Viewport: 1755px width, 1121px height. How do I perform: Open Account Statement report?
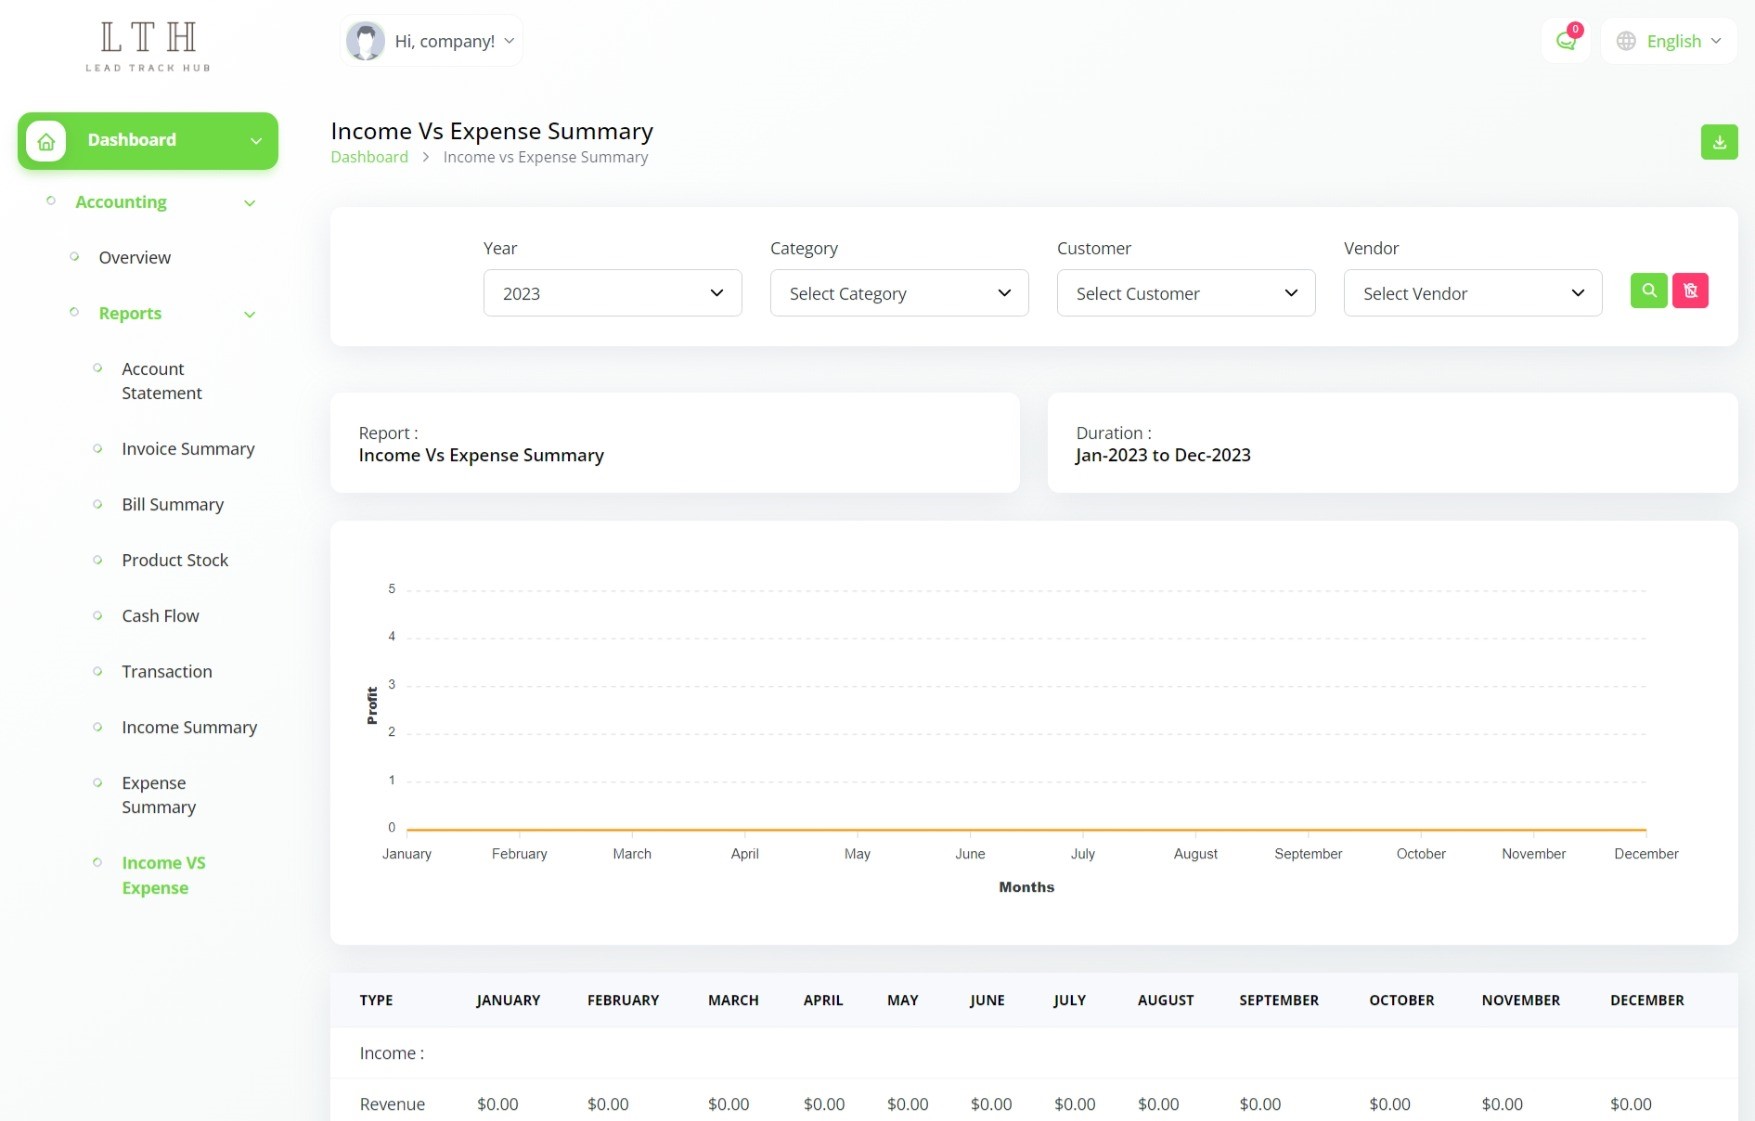pos(162,381)
